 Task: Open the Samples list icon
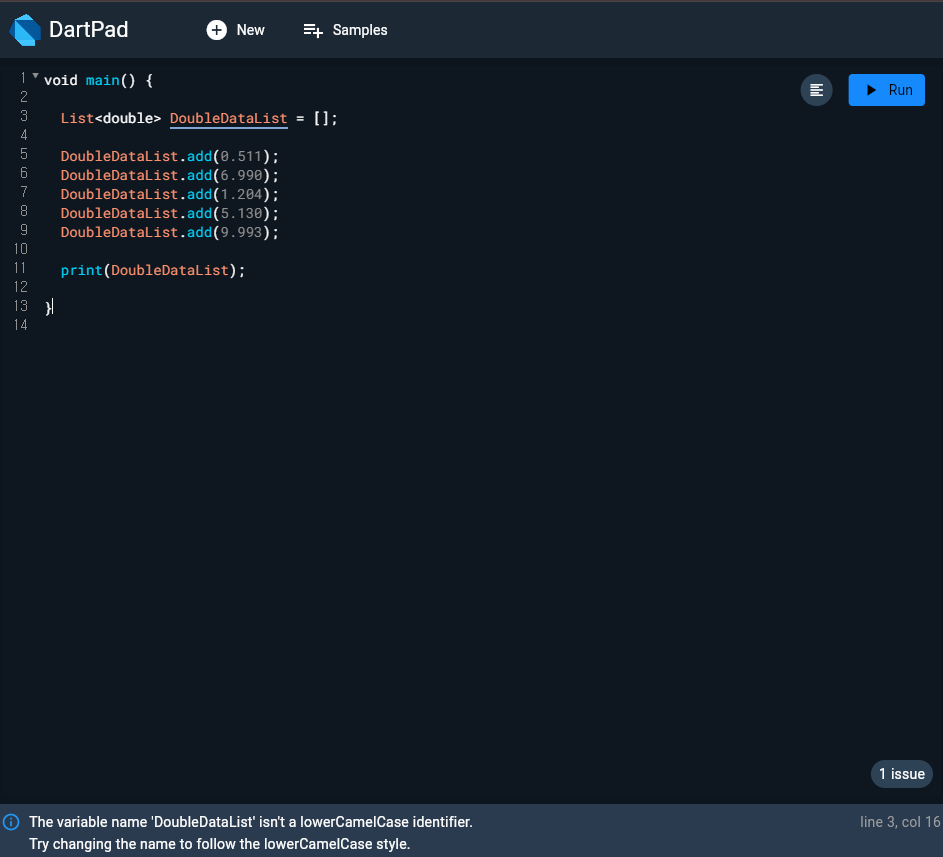coord(313,30)
